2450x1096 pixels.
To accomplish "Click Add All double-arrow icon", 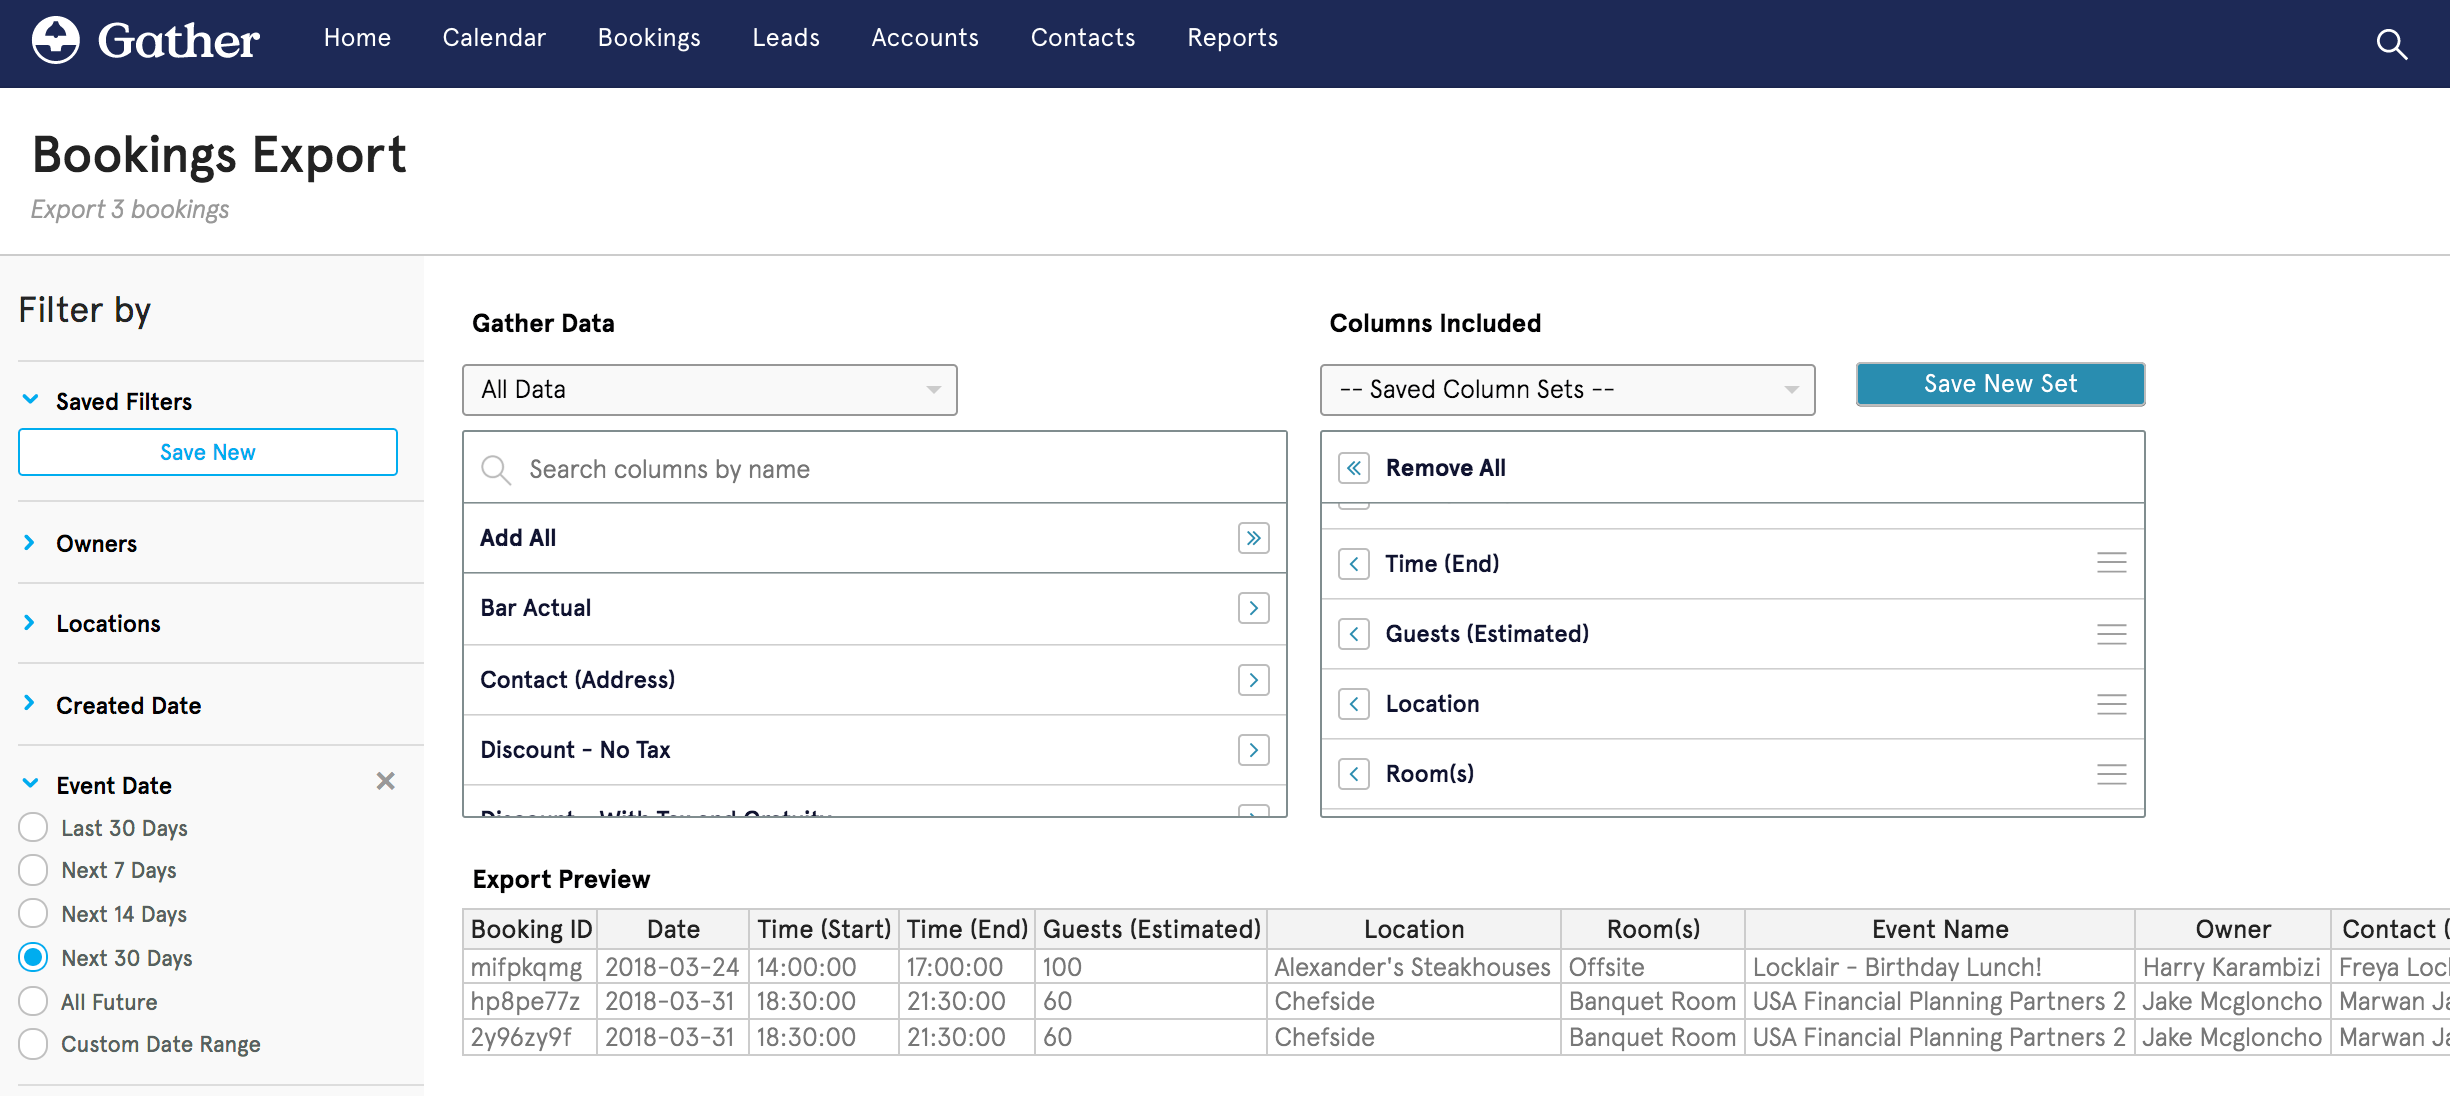I will pyautogui.click(x=1253, y=538).
